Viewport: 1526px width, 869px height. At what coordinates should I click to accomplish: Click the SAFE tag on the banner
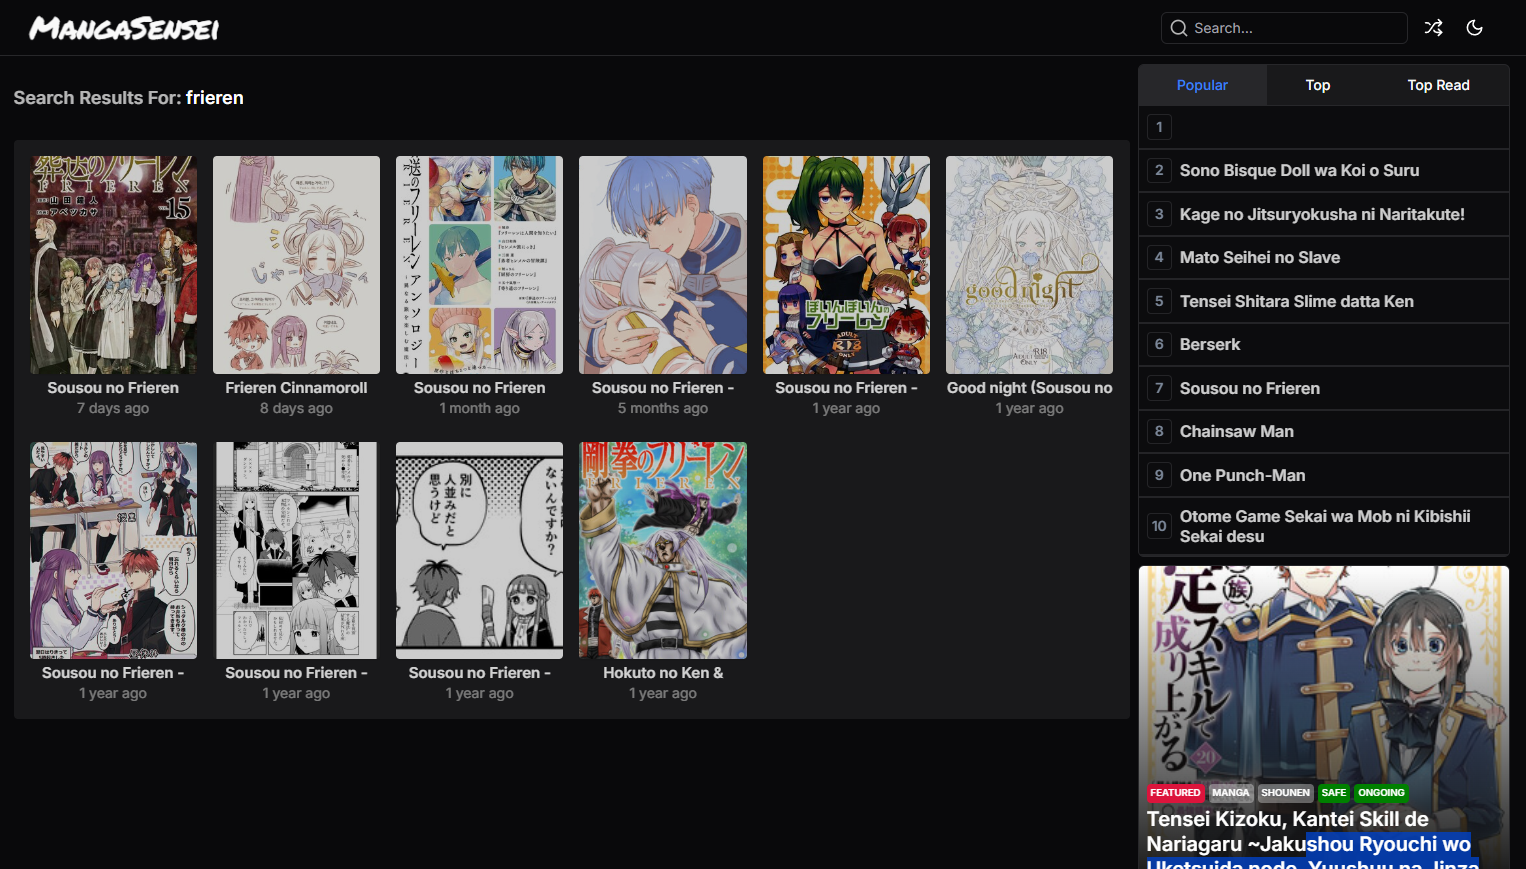(x=1334, y=793)
